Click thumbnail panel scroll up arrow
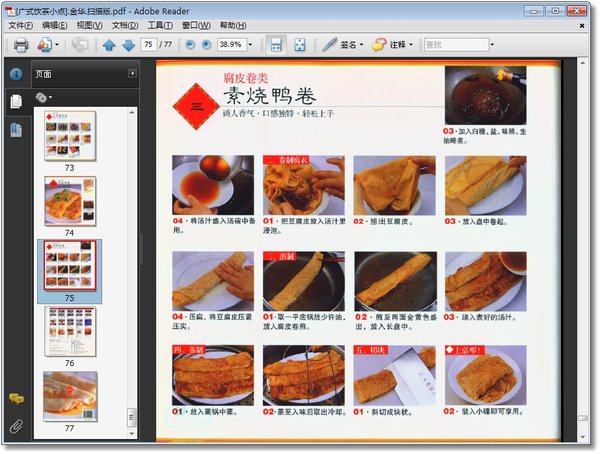600x454 pixels. pos(132,112)
